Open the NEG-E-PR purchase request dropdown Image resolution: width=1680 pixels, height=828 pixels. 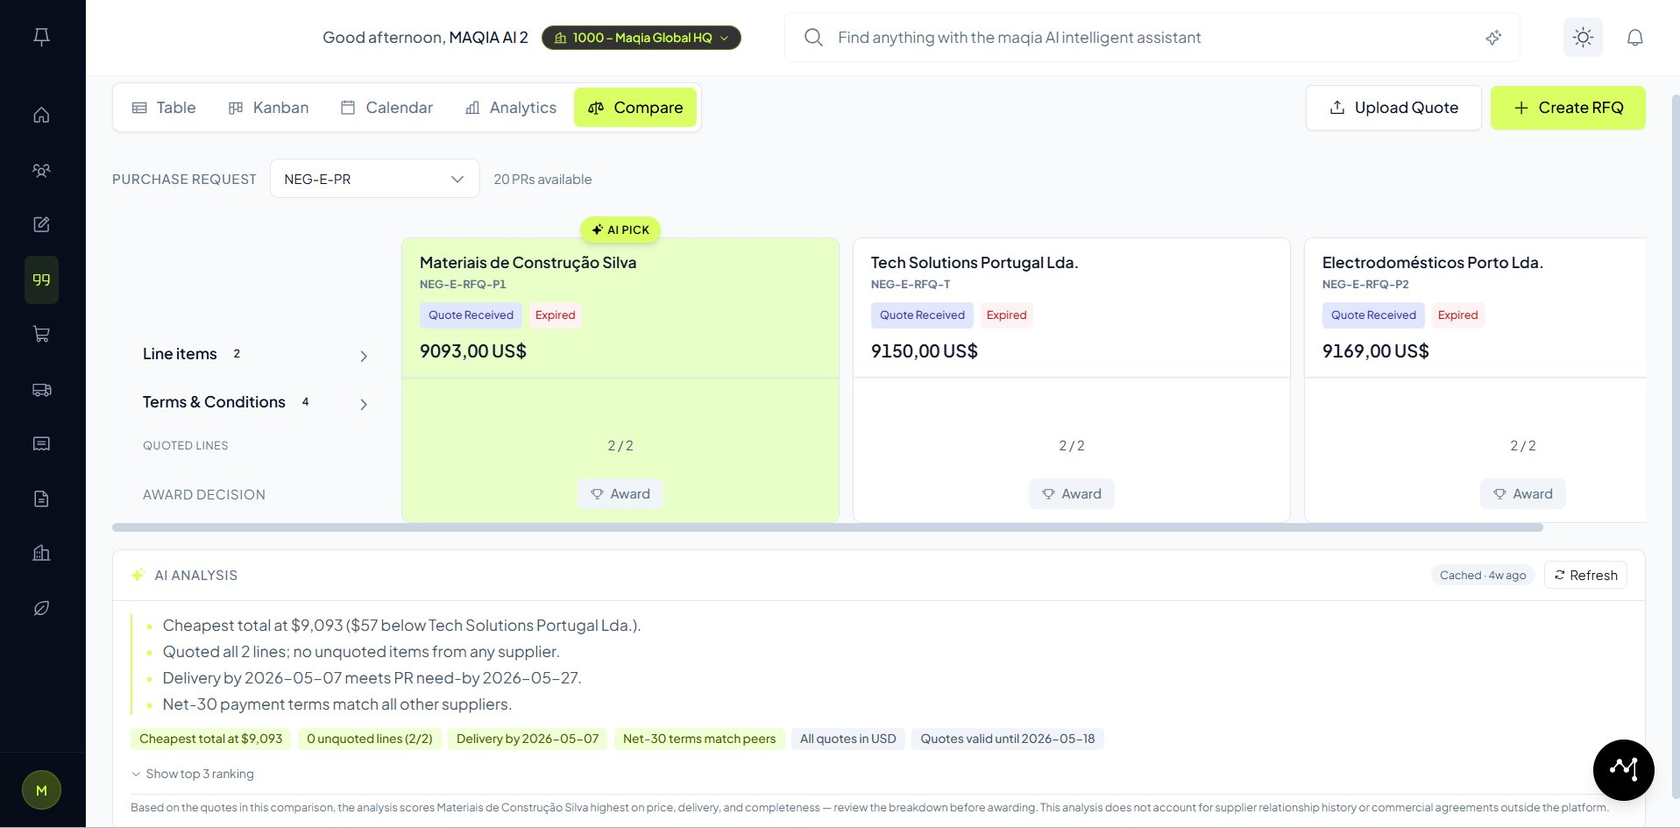click(x=374, y=179)
